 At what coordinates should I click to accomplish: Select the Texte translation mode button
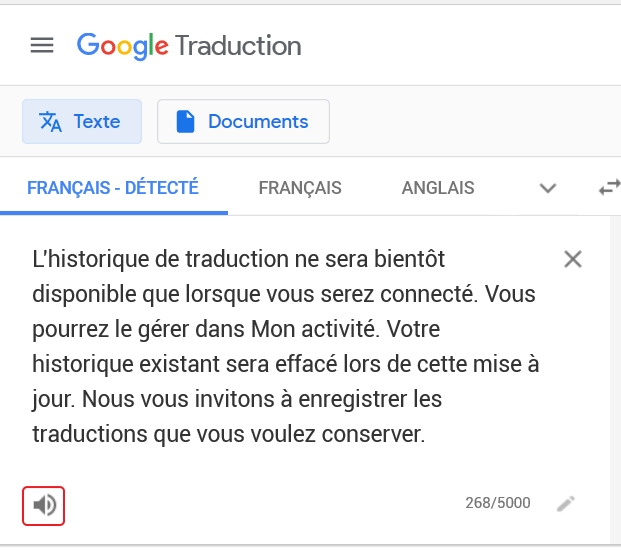click(x=82, y=122)
